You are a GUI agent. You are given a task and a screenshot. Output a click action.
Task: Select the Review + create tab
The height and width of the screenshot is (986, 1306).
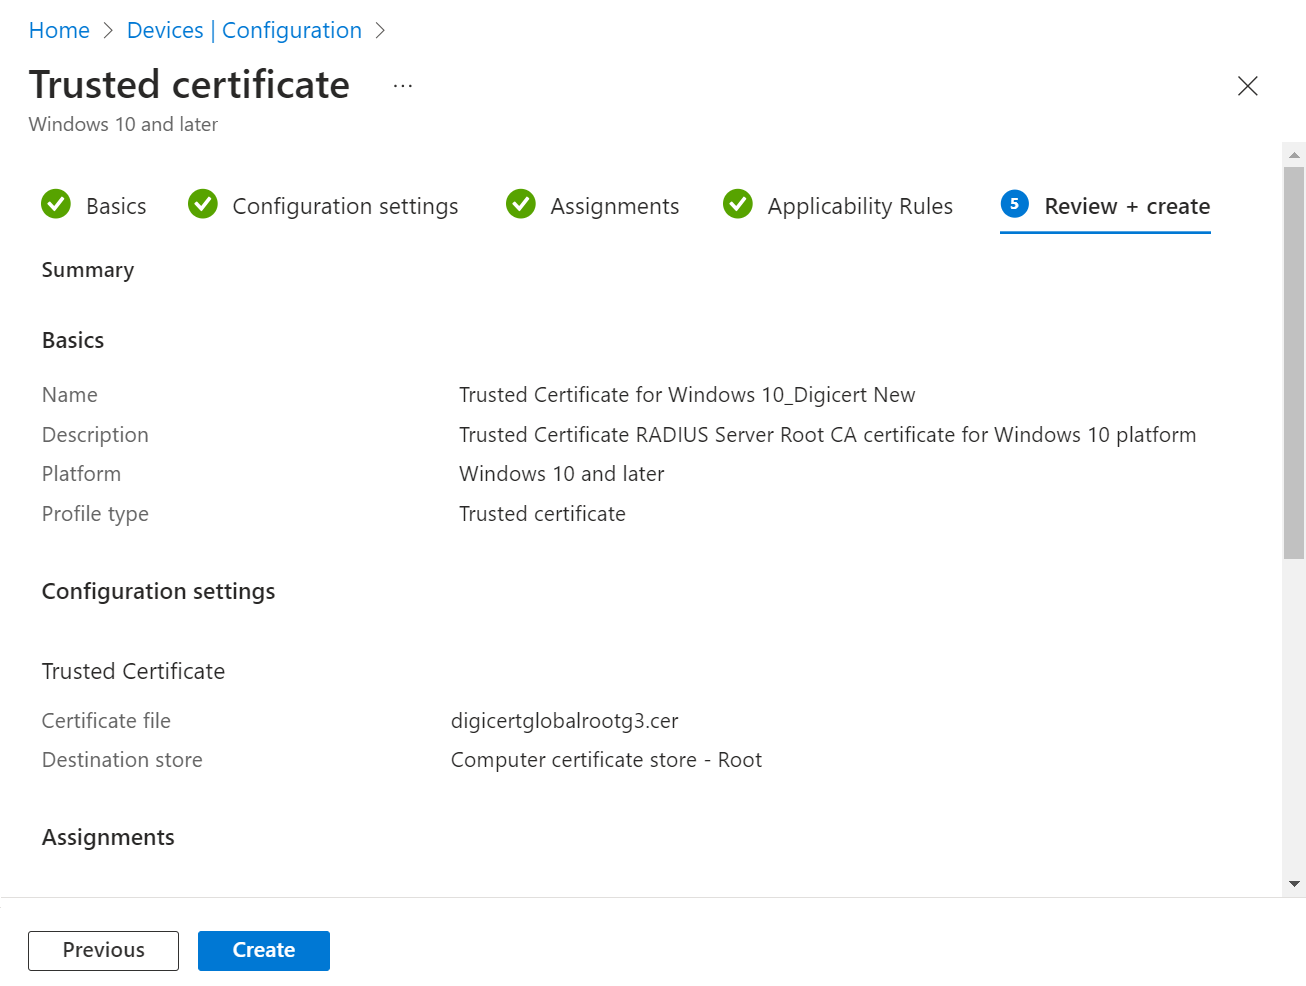click(1105, 206)
